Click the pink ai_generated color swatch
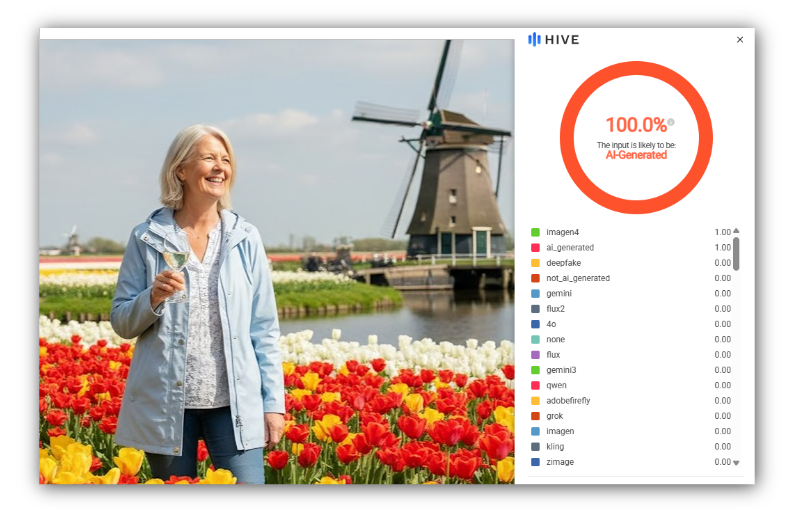The image size is (794, 508). pos(536,247)
